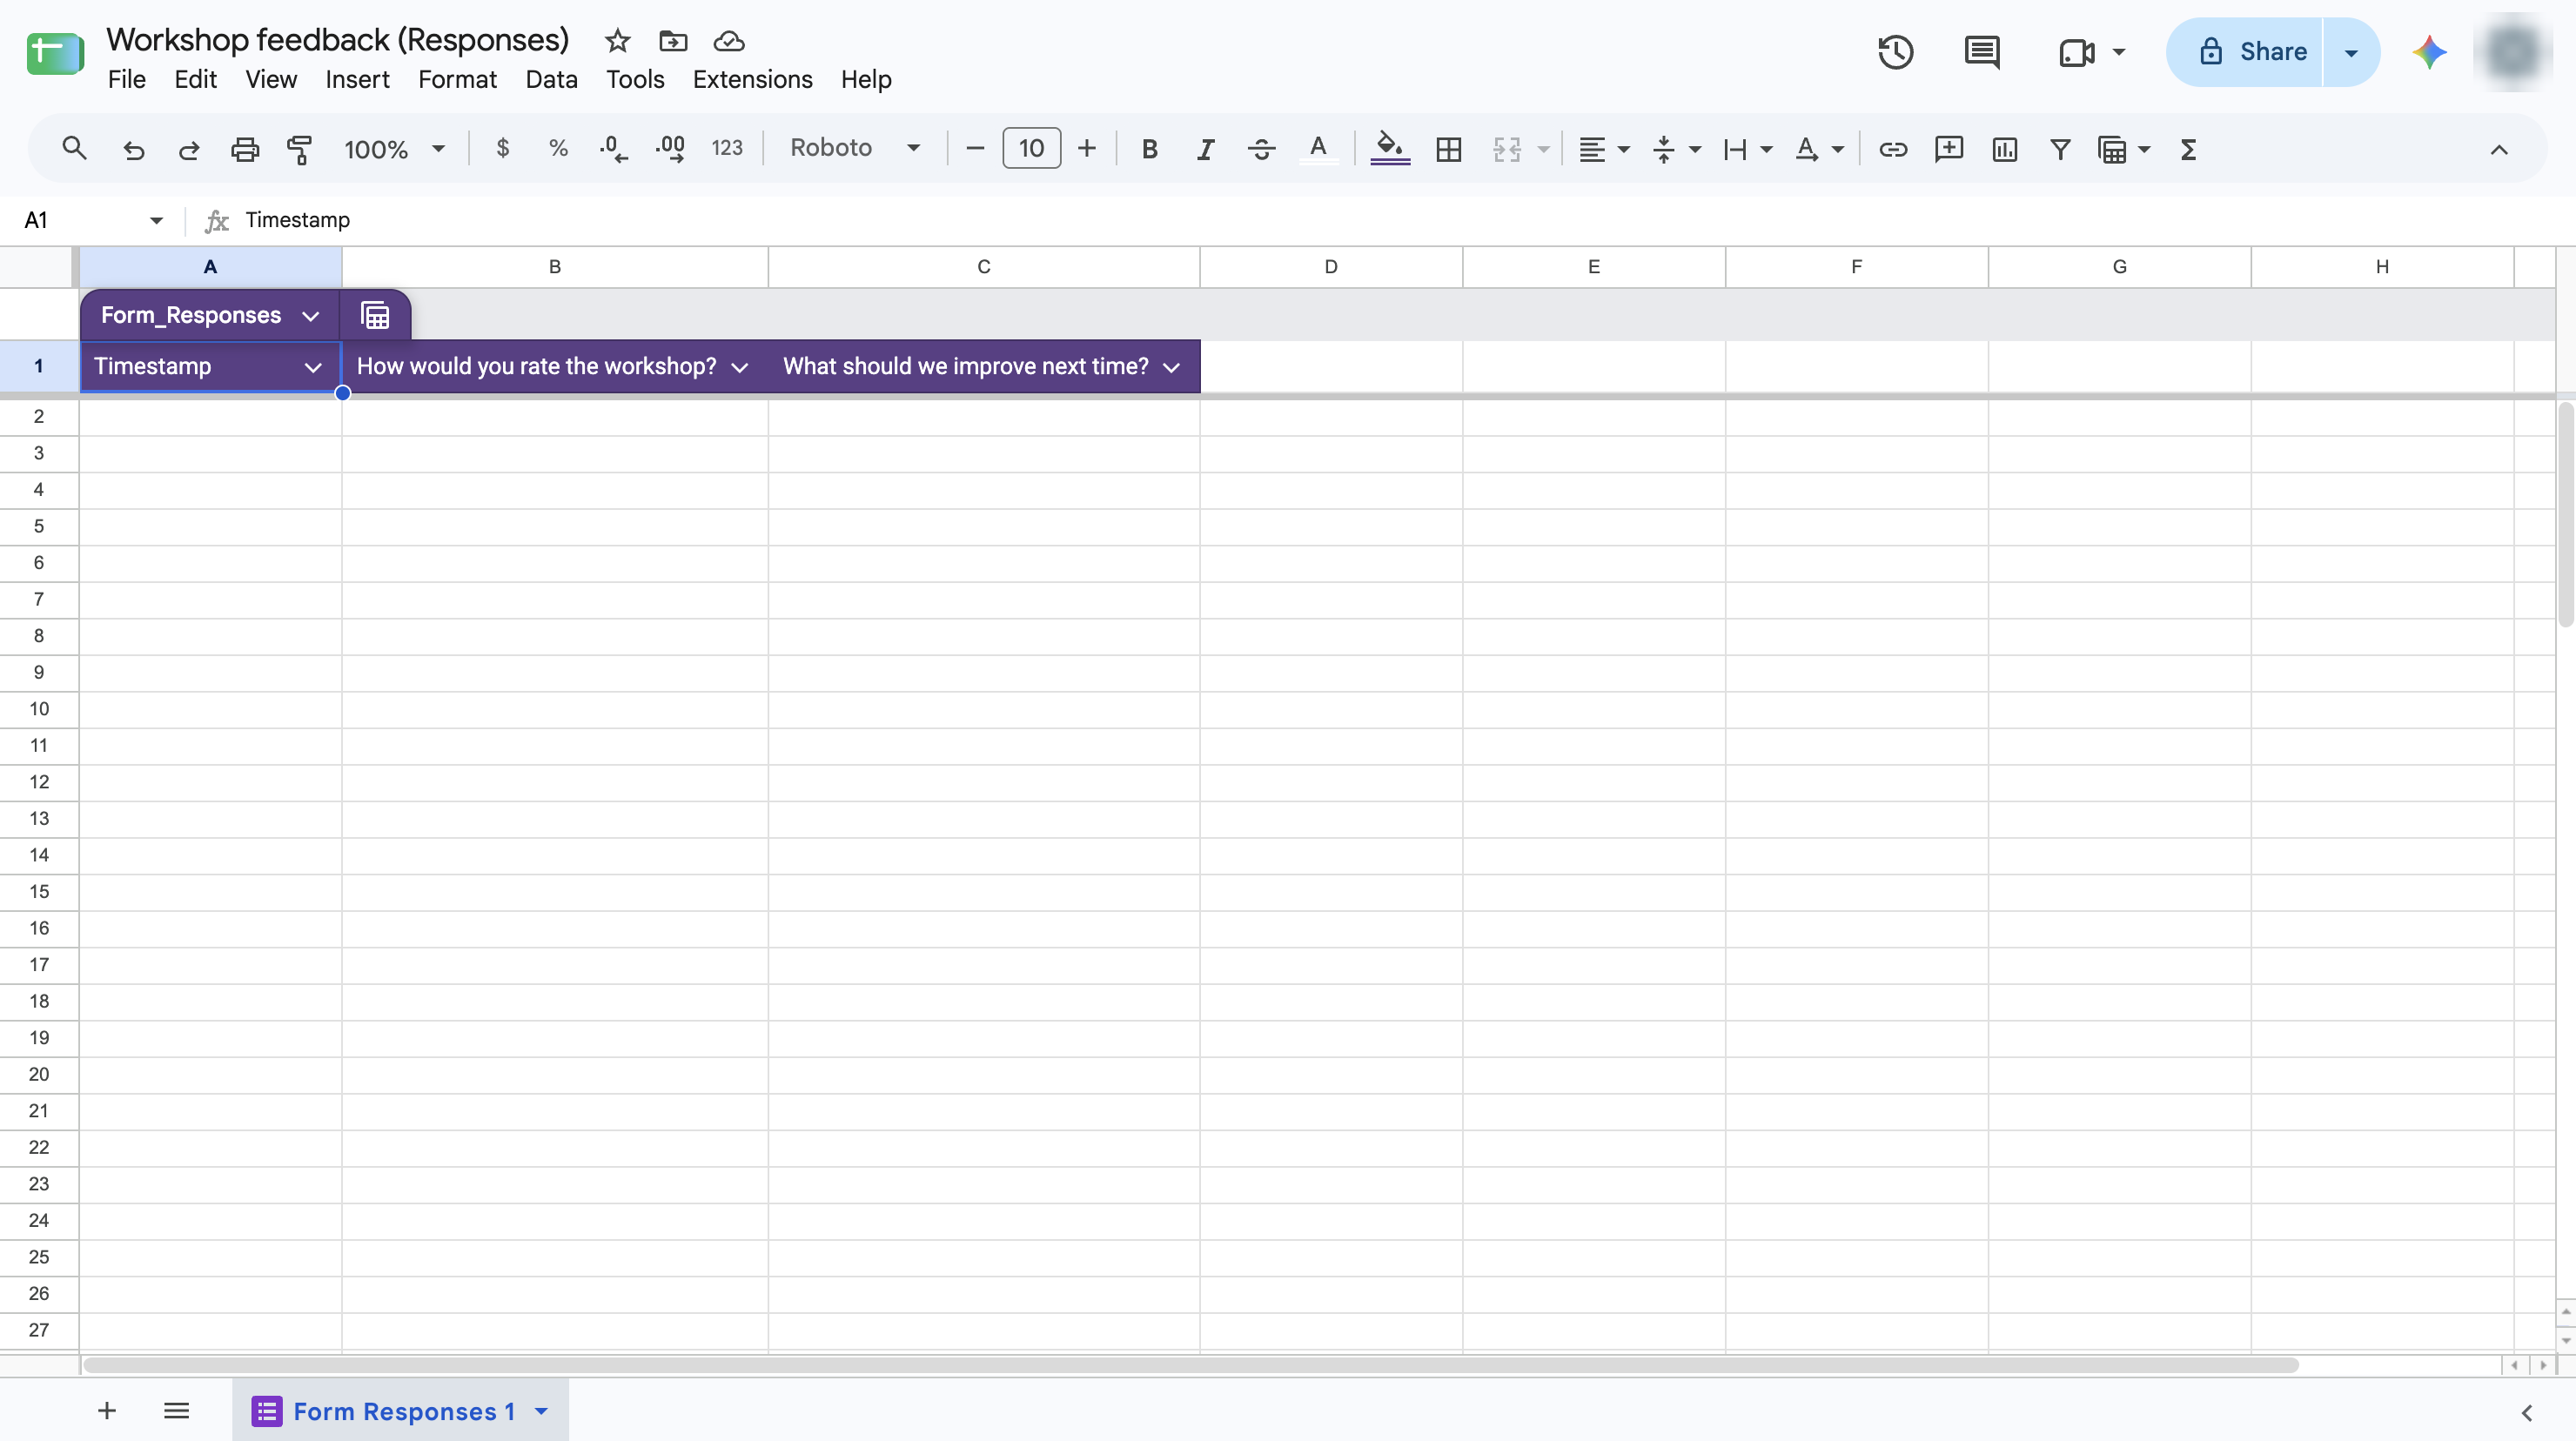Star the Workshop feedback document
The height and width of the screenshot is (1441, 2576).
pyautogui.click(x=617, y=41)
